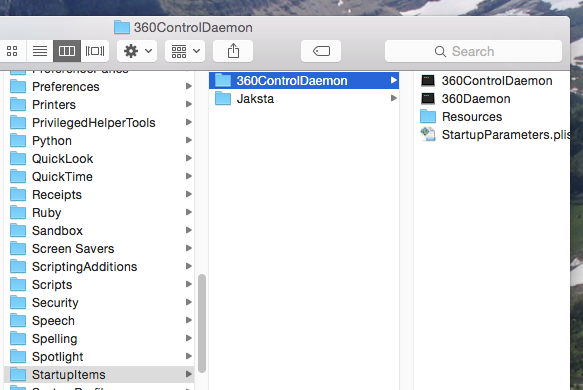Click the Share toolbar button
The height and width of the screenshot is (390, 583).
pyautogui.click(x=233, y=51)
